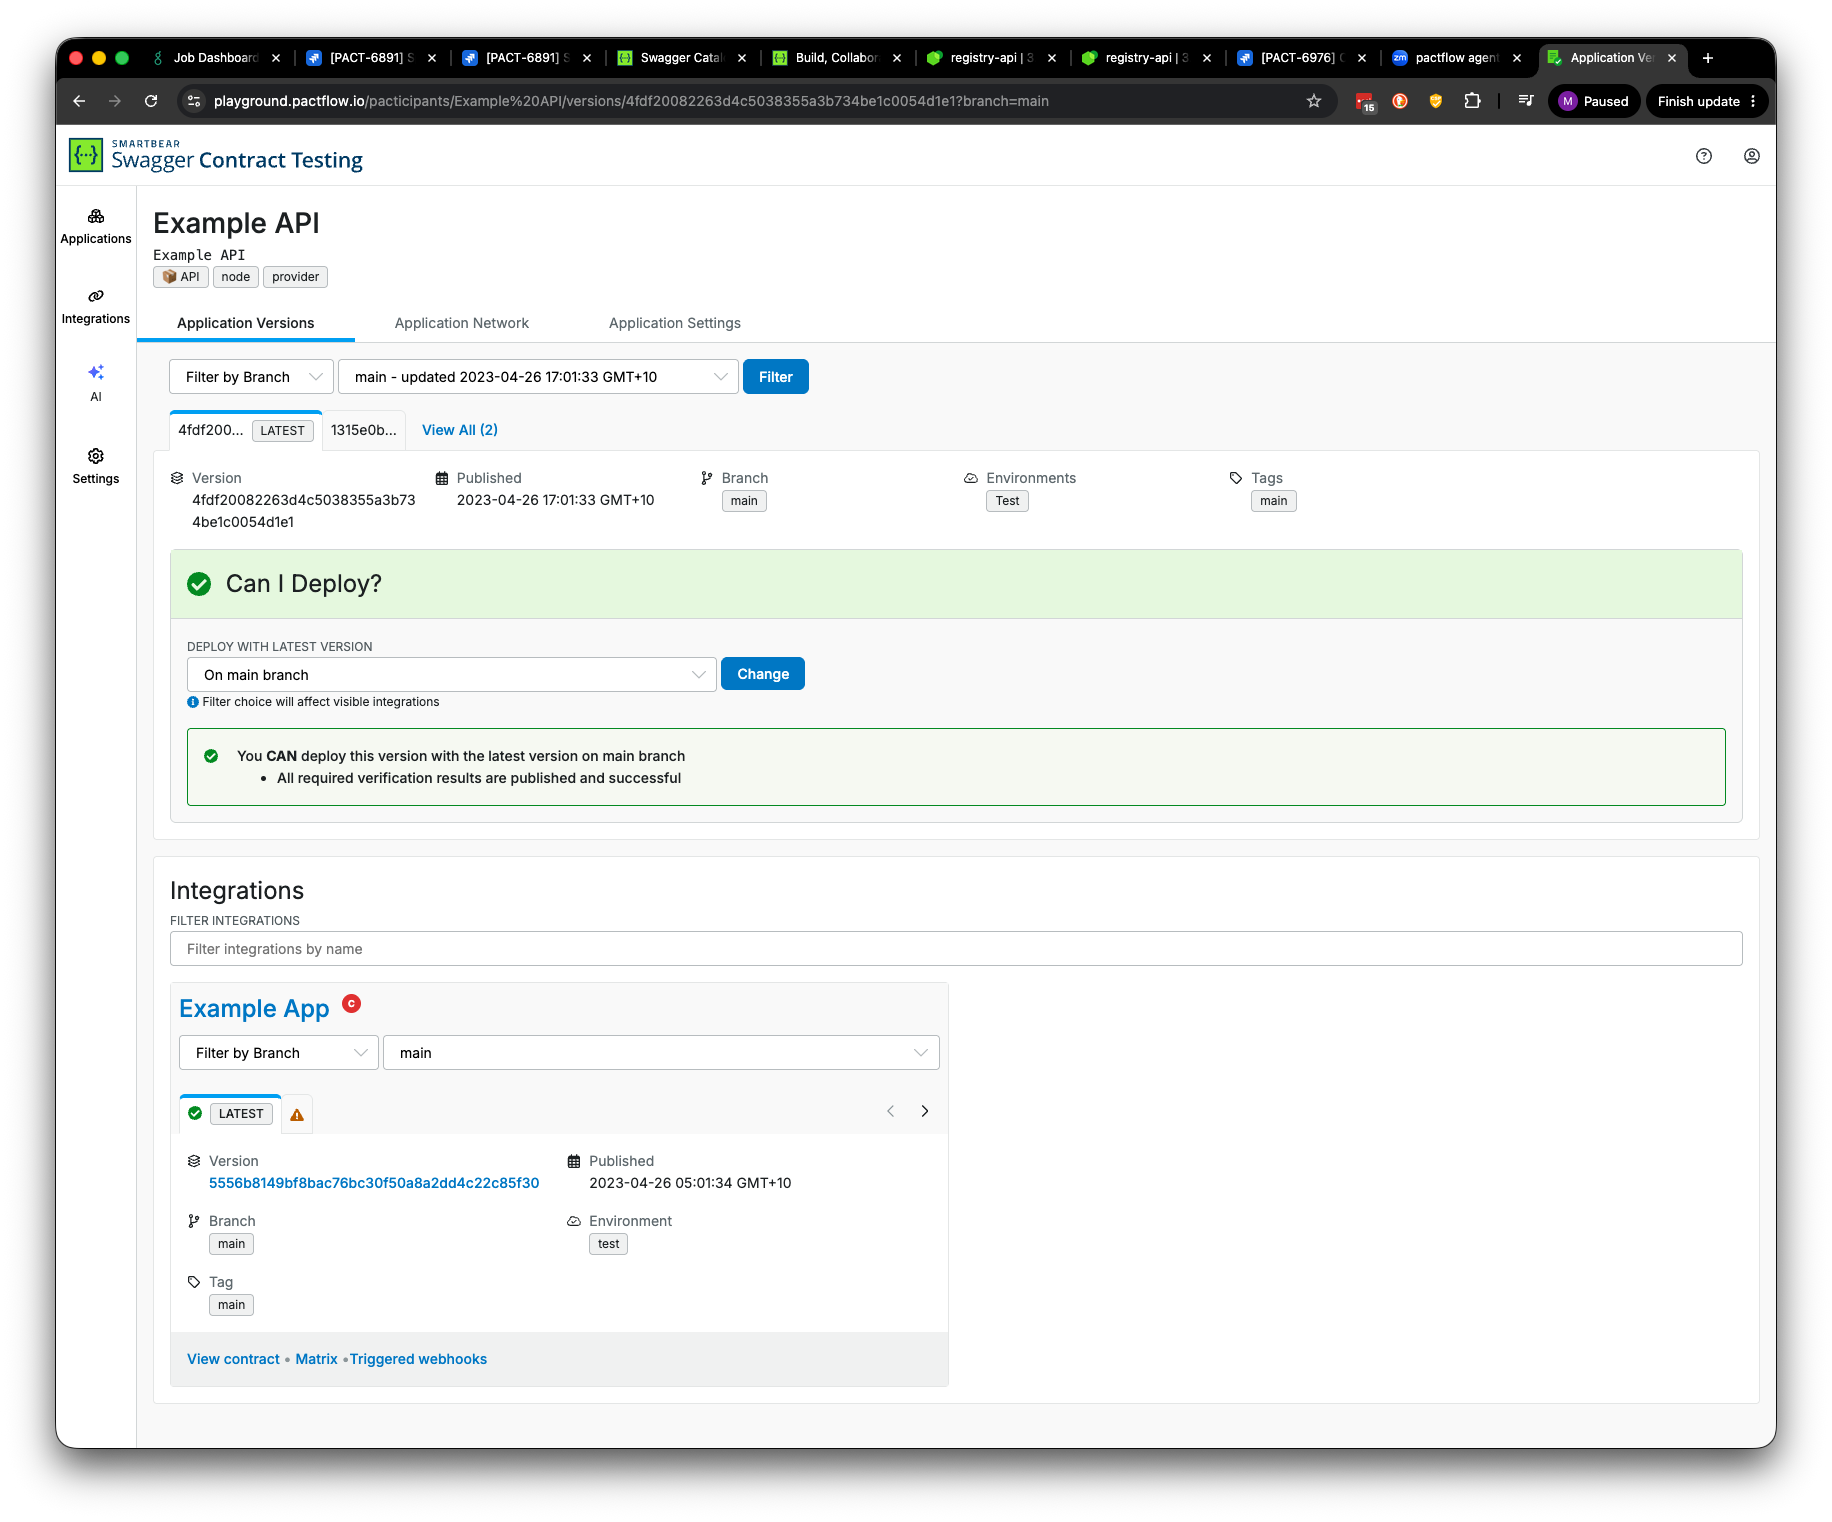
Task: Open Applications in the sidebar
Action: pos(96,227)
